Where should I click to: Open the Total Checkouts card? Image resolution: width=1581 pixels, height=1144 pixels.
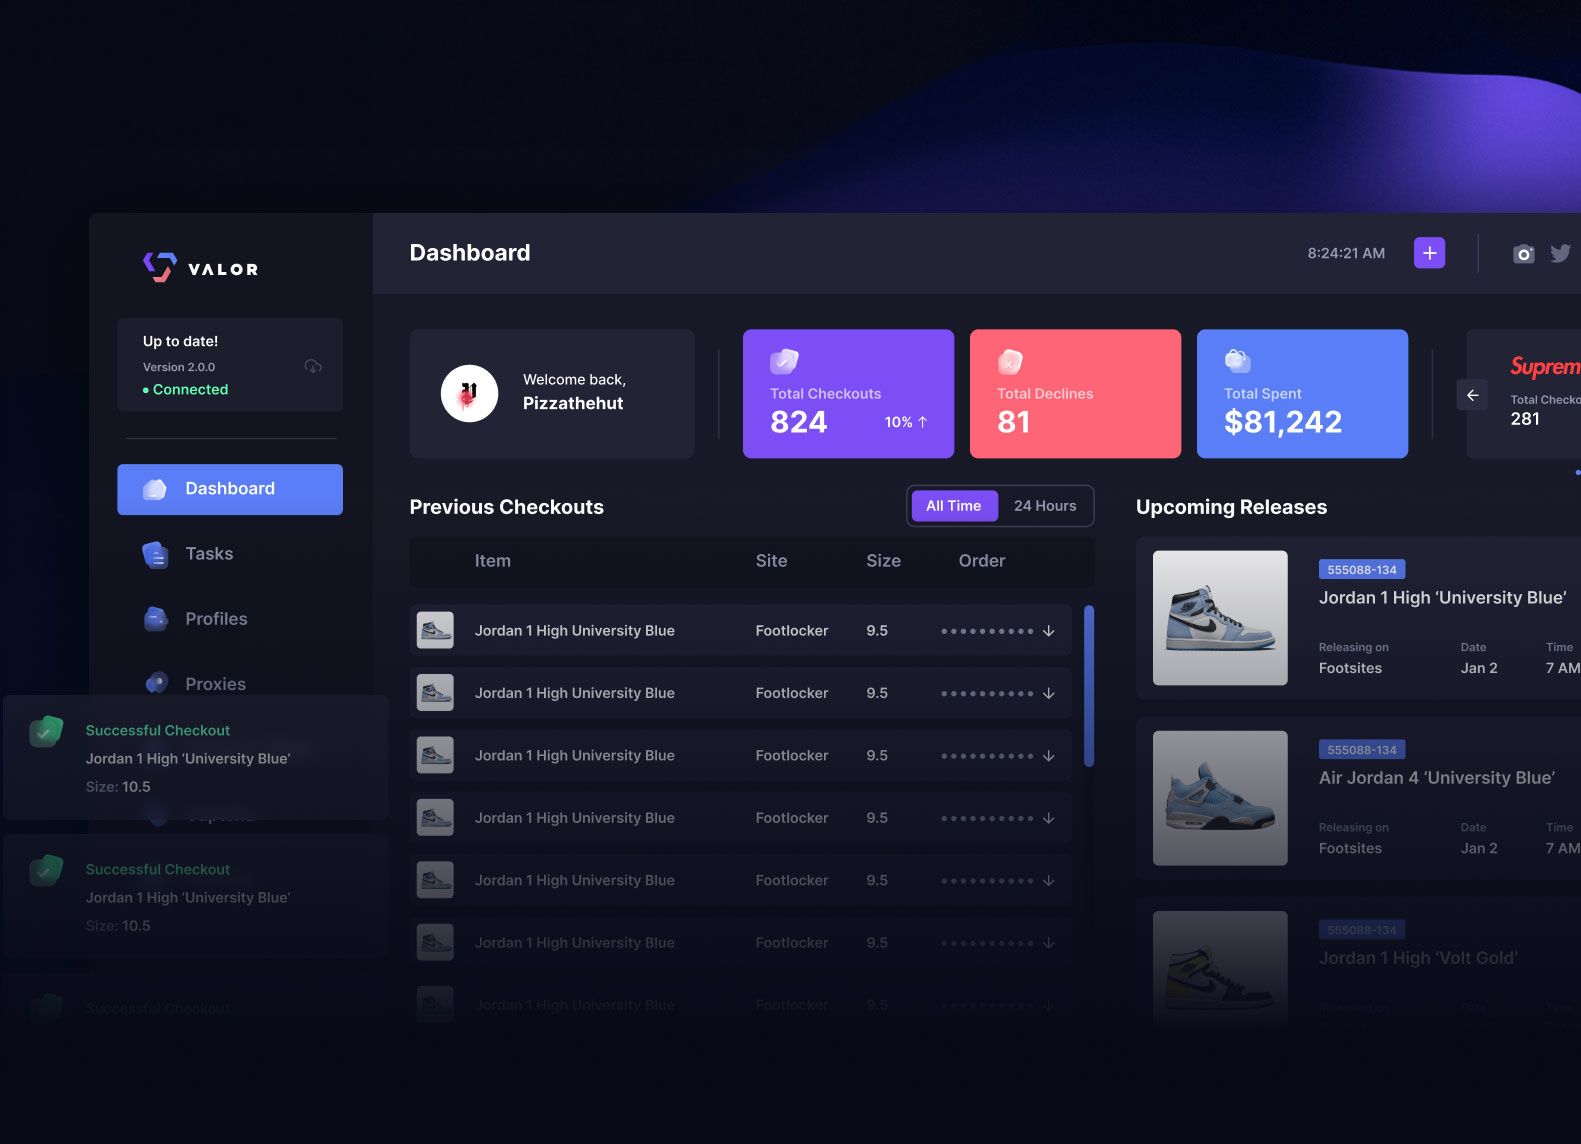848,394
